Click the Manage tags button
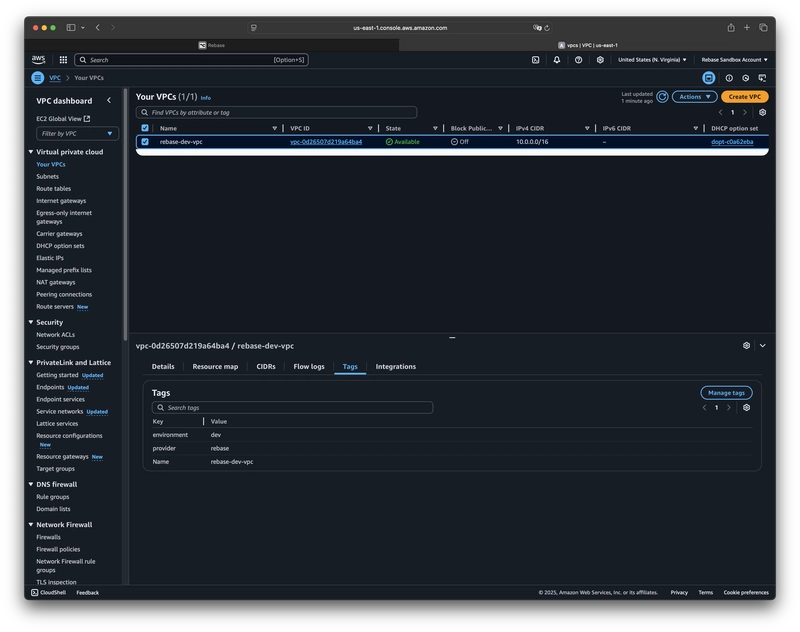The width and height of the screenshot is (800, 632). (726, 393)
